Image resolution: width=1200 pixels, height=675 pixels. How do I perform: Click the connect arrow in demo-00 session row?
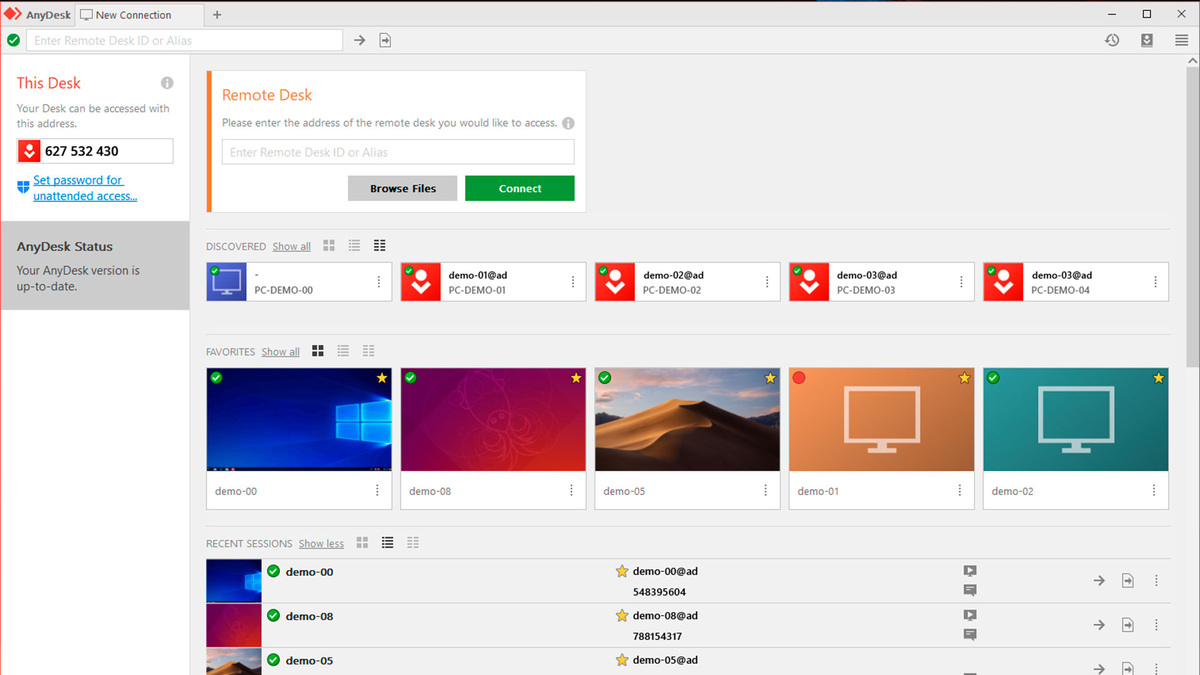click(1099, 581)
